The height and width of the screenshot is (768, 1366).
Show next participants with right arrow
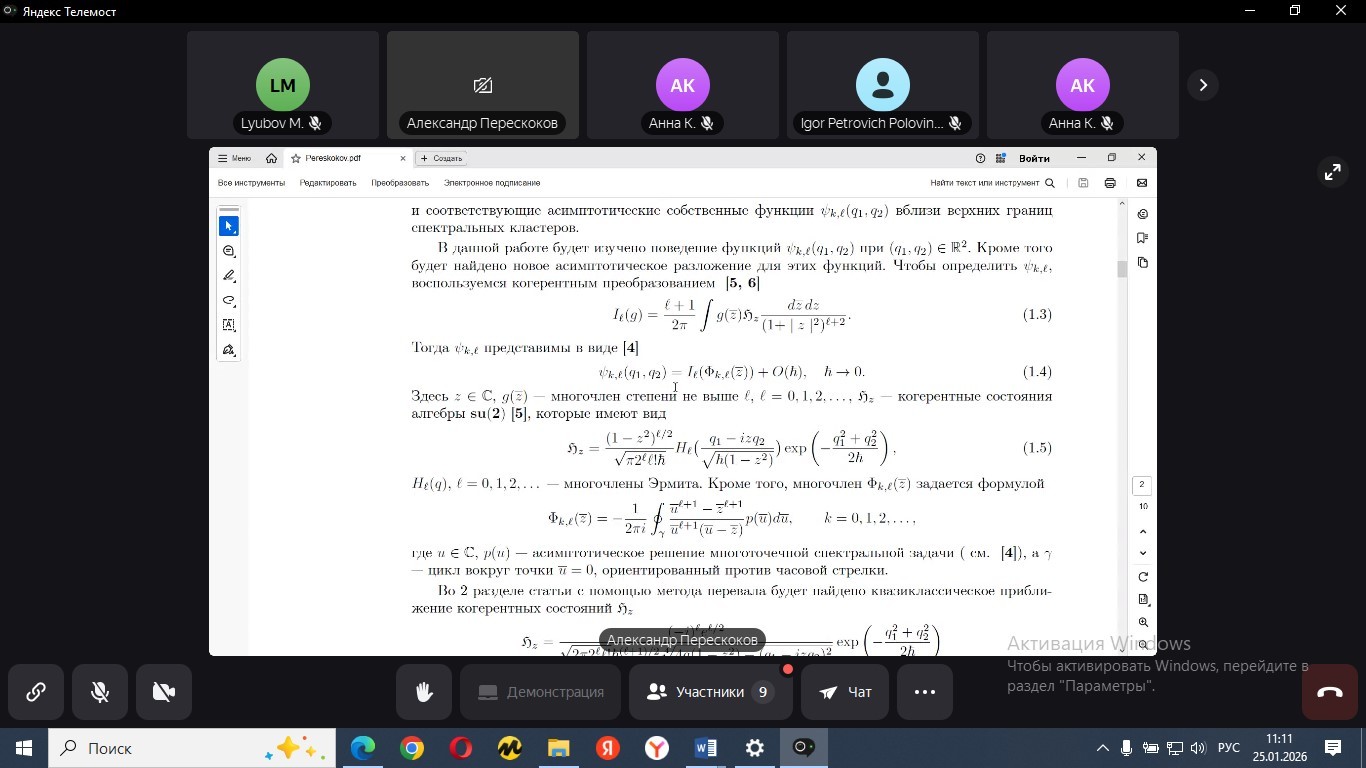click(1203, 85)
